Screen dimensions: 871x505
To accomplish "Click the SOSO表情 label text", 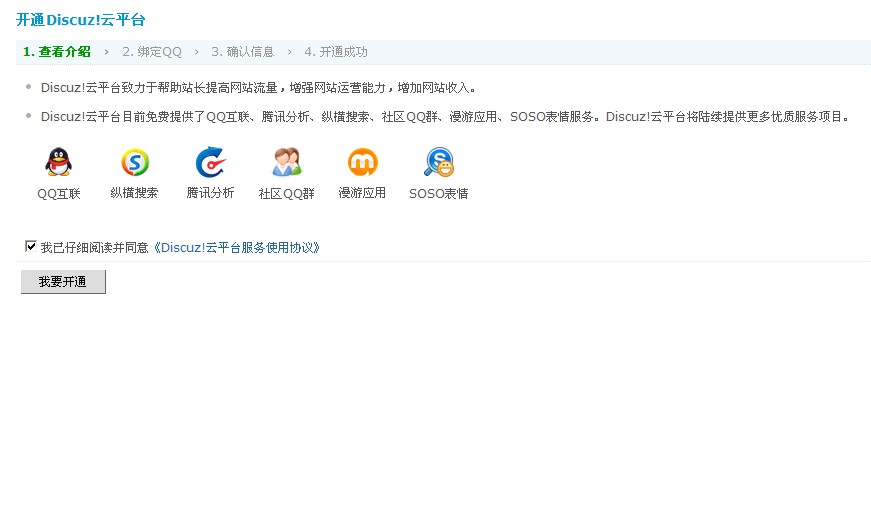I will tap(439, 193).
